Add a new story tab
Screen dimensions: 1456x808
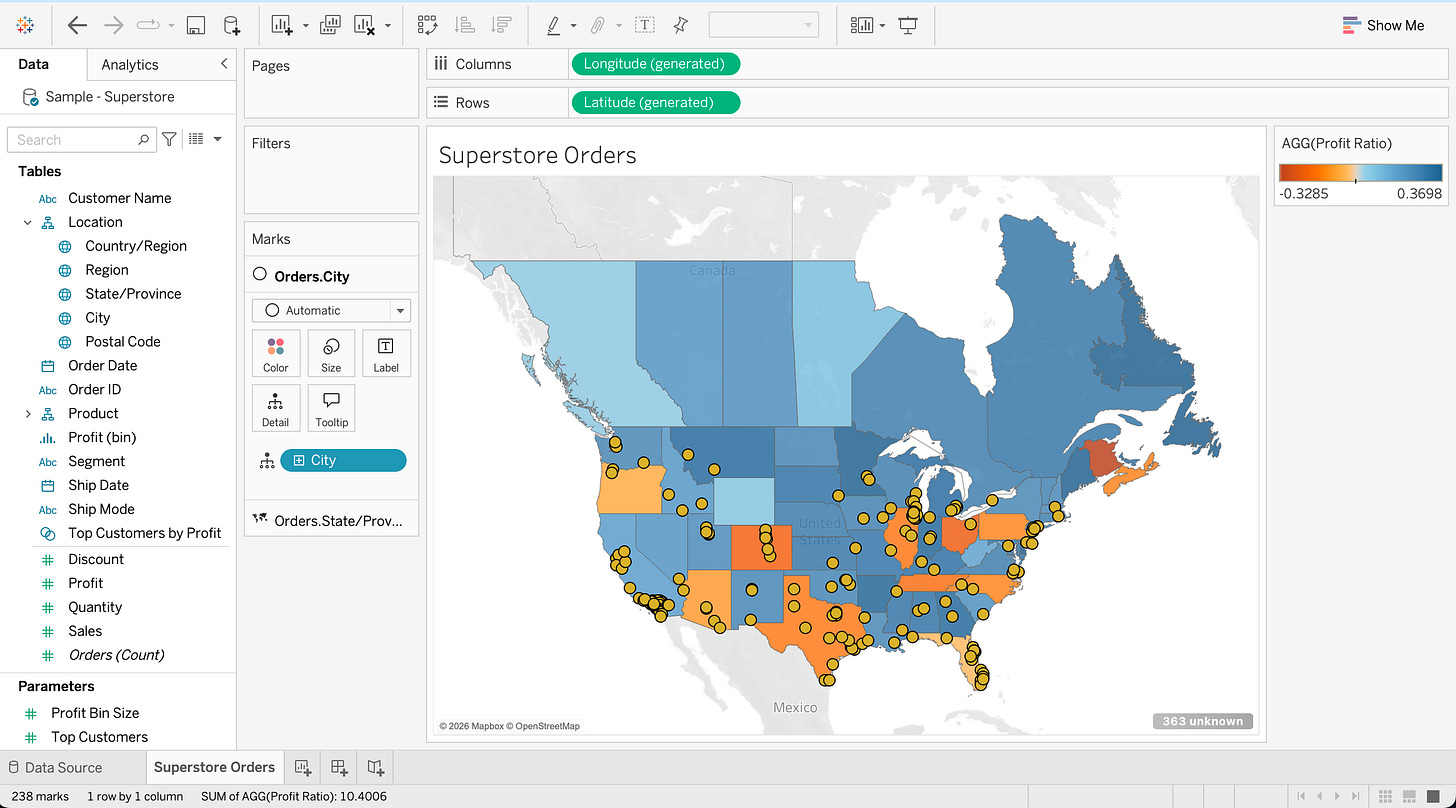click(375, 768)
